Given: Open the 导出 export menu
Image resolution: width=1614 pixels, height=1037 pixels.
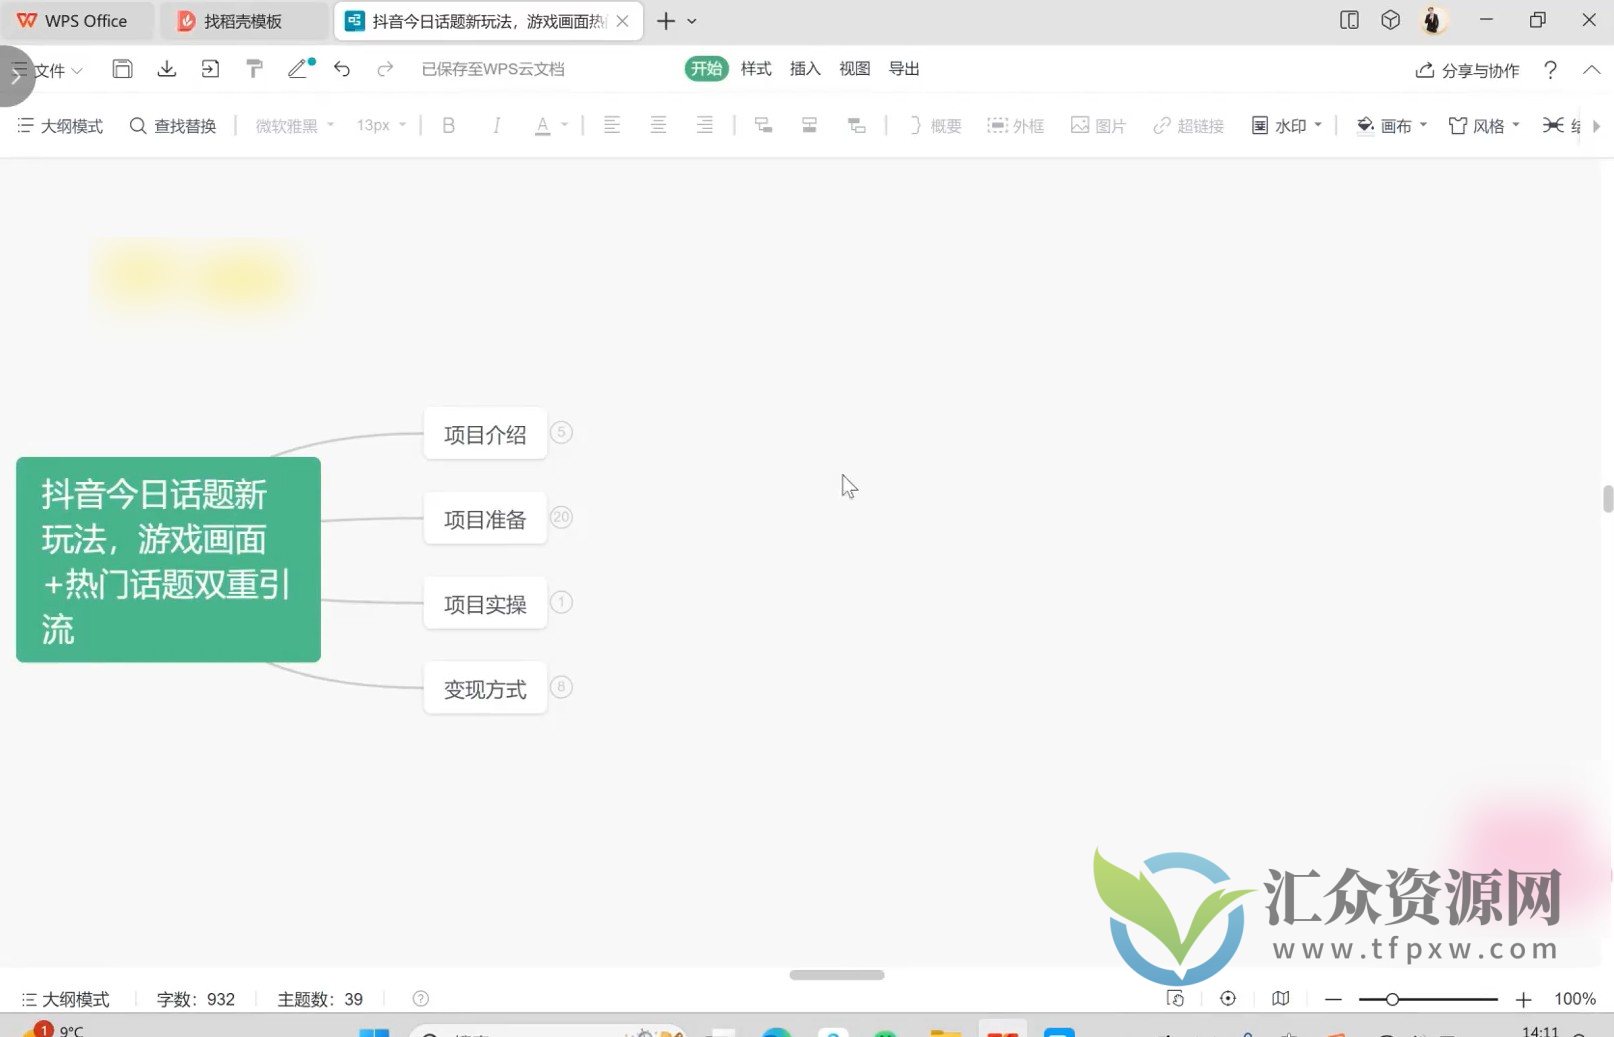Looking at the screenshot, I should (x=903, y=68).
